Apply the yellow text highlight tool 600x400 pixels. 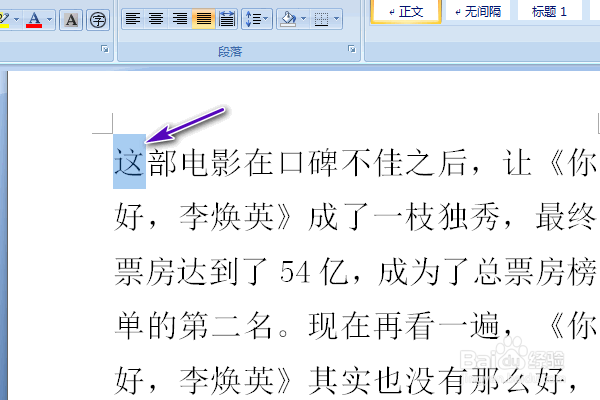[x=5, y=19]
